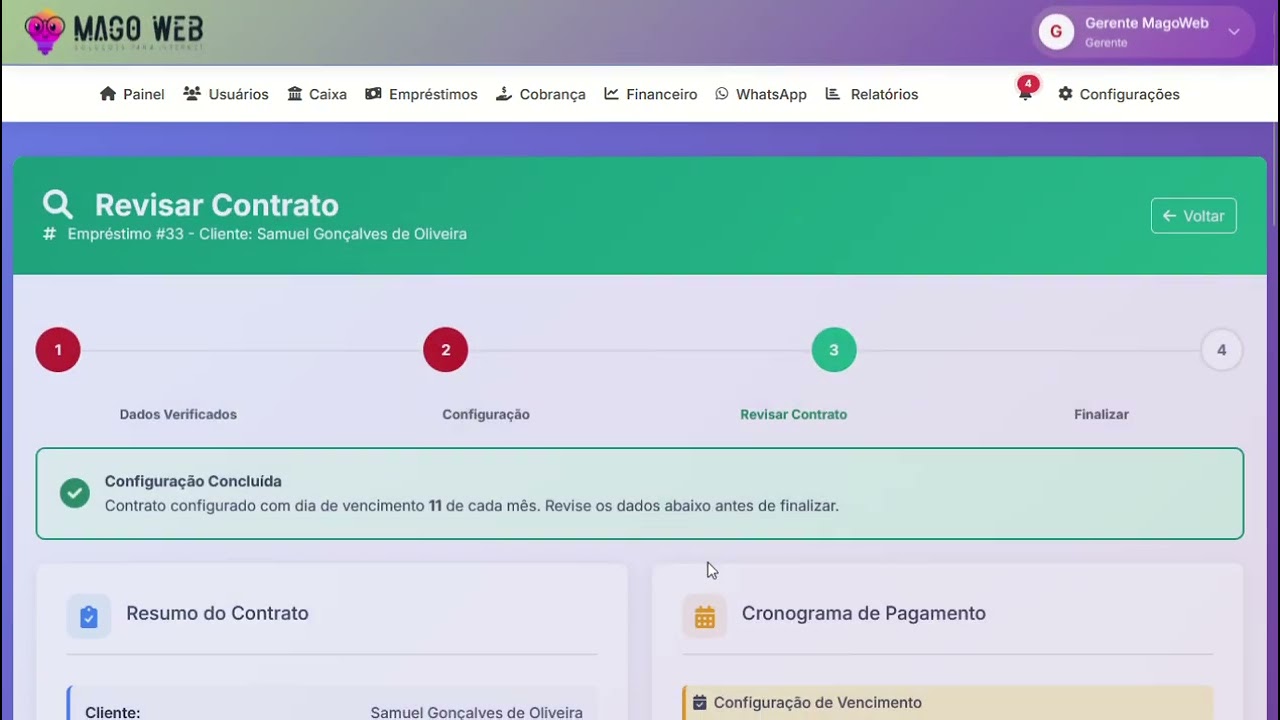Click the calendar-check icon beside Configuração de Vencimento

click(700, 703)
